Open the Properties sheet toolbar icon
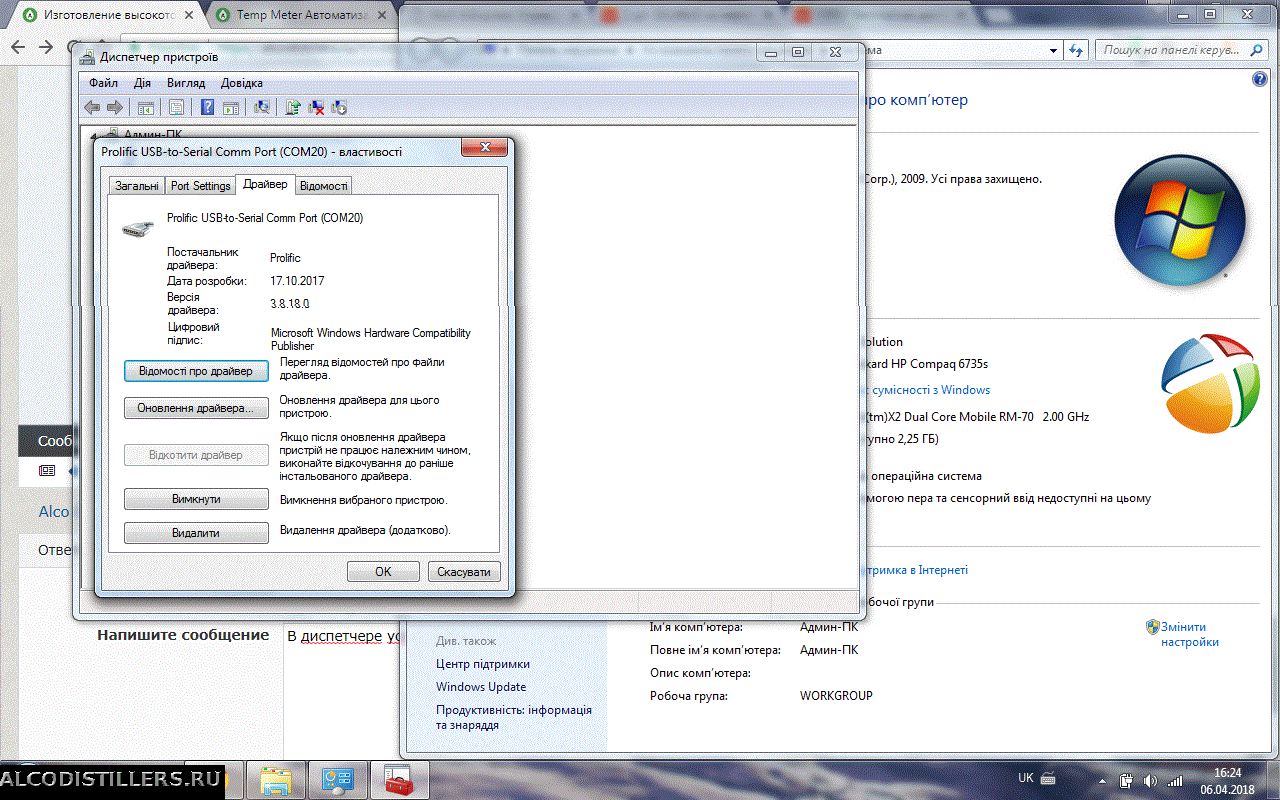This screenshot has width=1280, height=800. click(176, 107)
